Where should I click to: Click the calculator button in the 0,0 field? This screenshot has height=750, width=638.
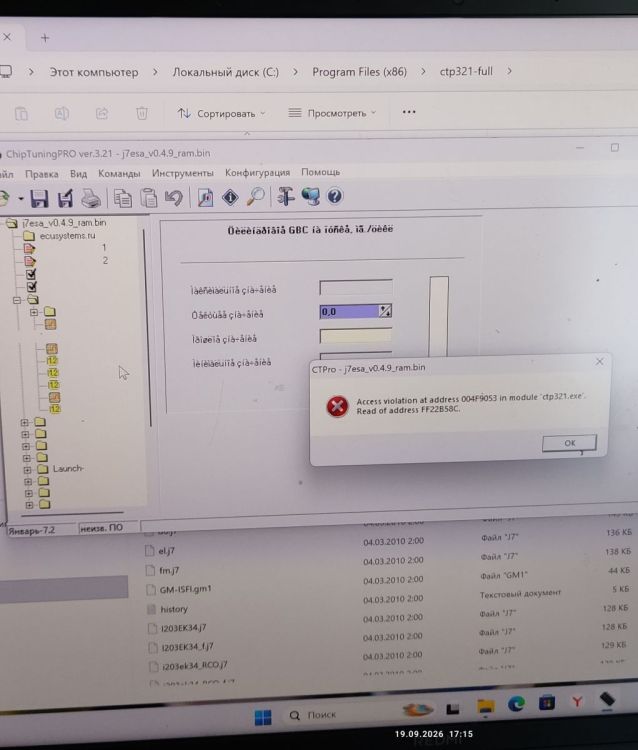point(385,311)
